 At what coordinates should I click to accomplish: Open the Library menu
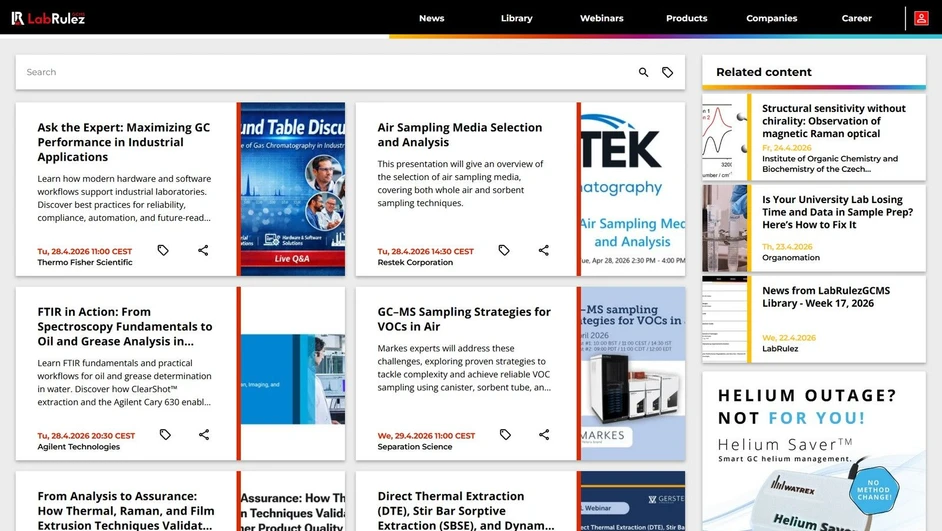[517, 18]
